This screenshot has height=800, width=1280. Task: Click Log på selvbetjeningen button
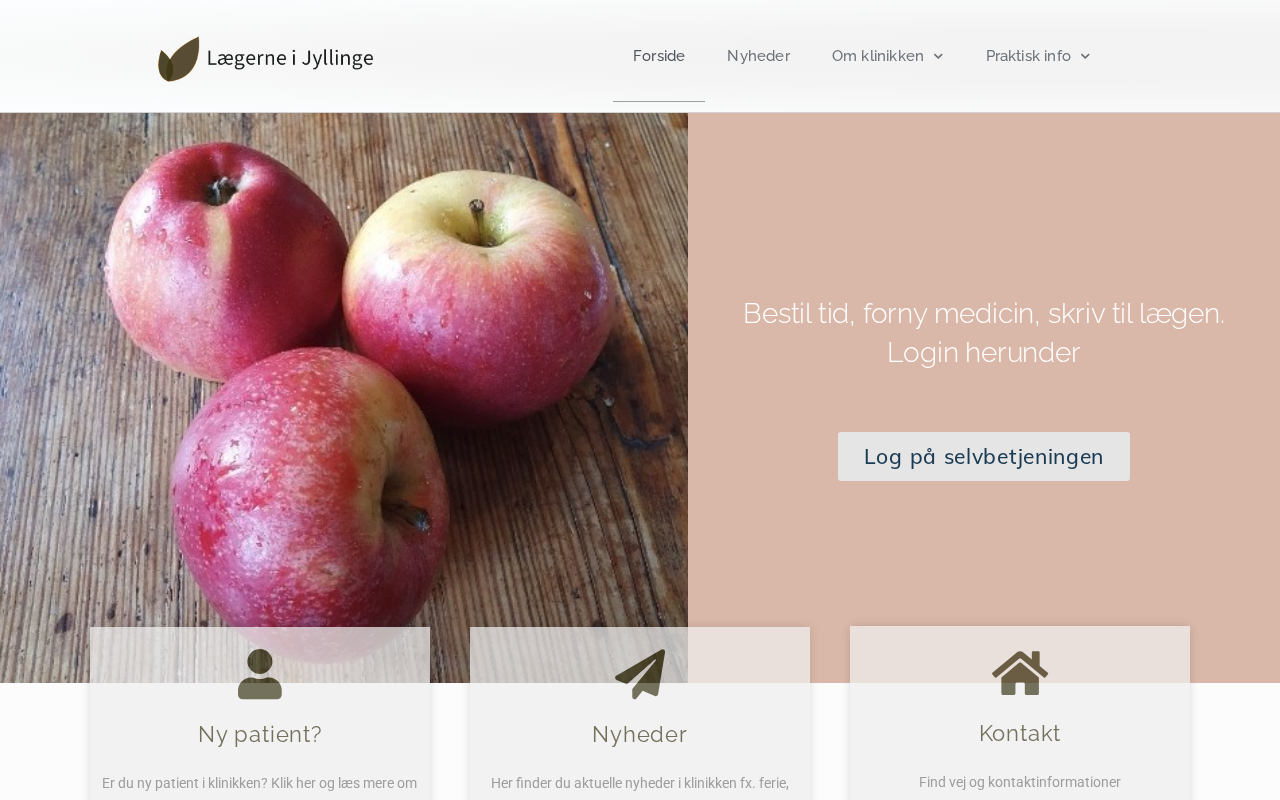[x=984, y=456]
